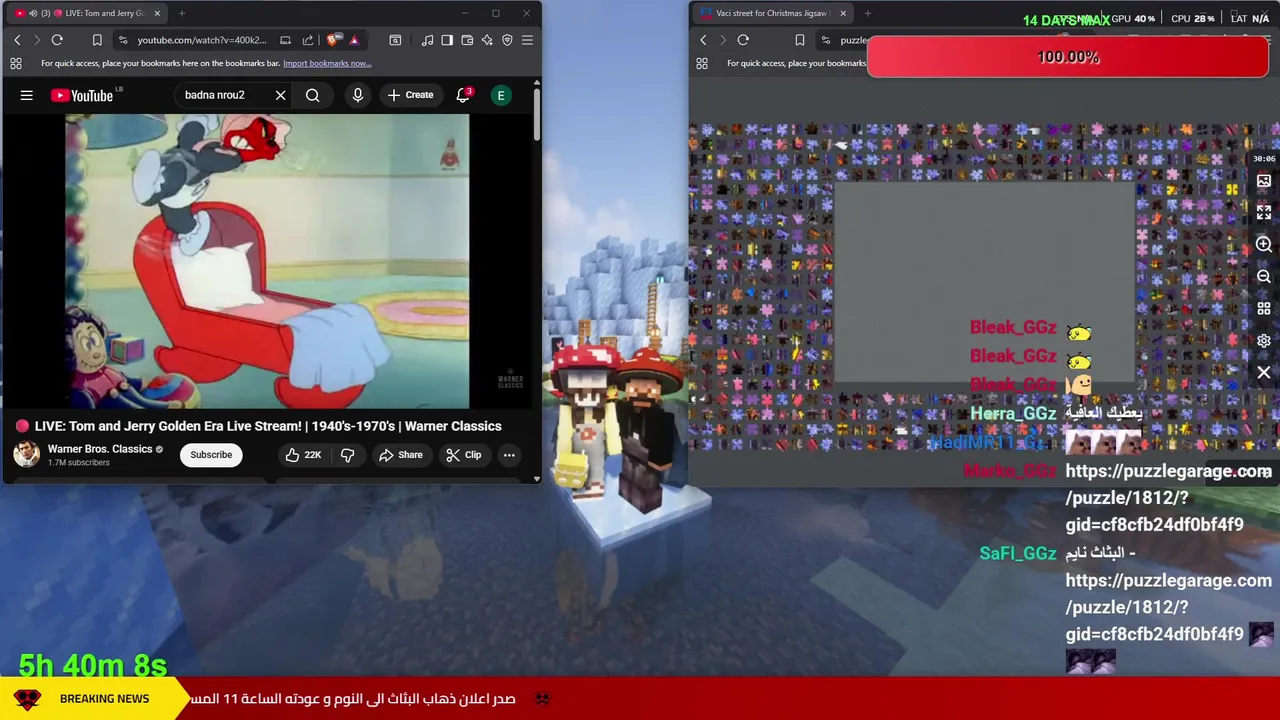Viewport: 1280px width, 720px height.
Task: Zoom in on the jigsaw puzzle
Action: (1264, 245)
